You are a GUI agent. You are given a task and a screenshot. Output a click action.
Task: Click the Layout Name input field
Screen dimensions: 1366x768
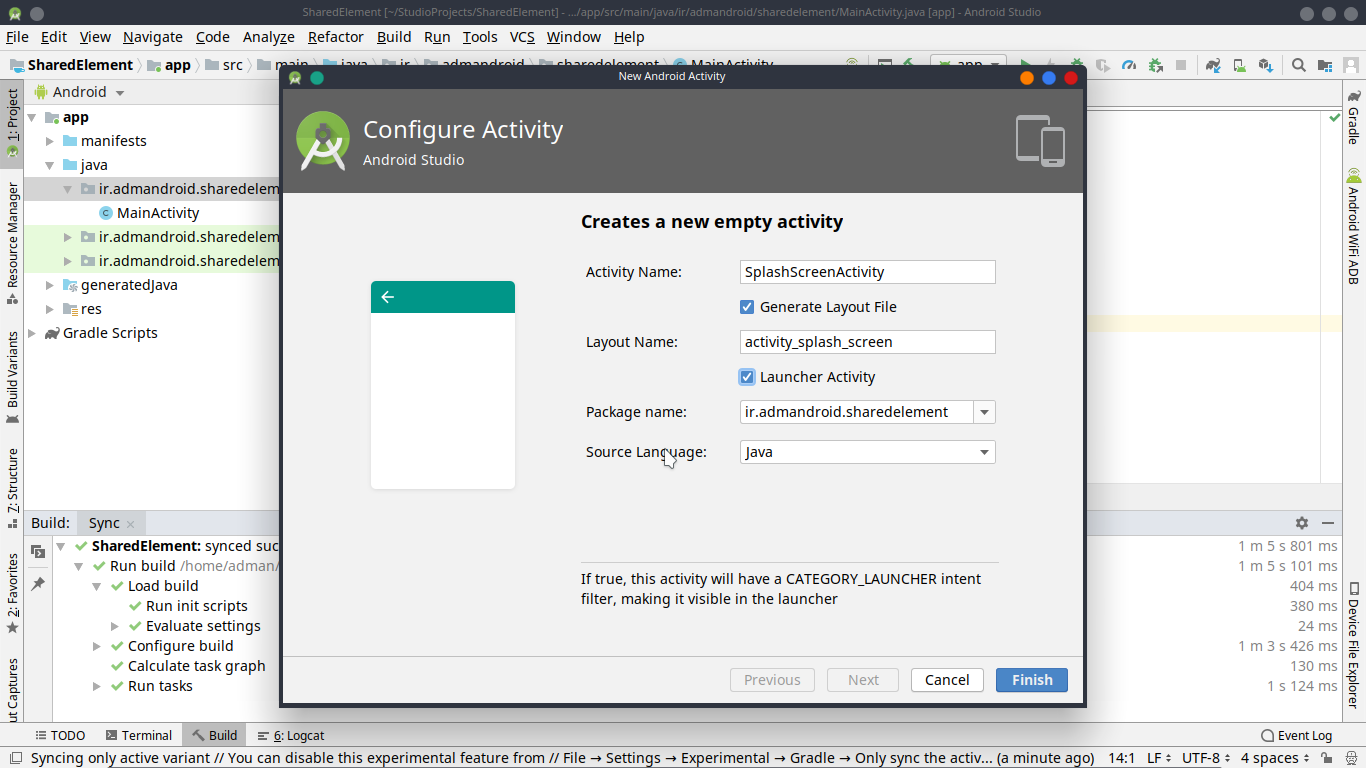[868, 342]
